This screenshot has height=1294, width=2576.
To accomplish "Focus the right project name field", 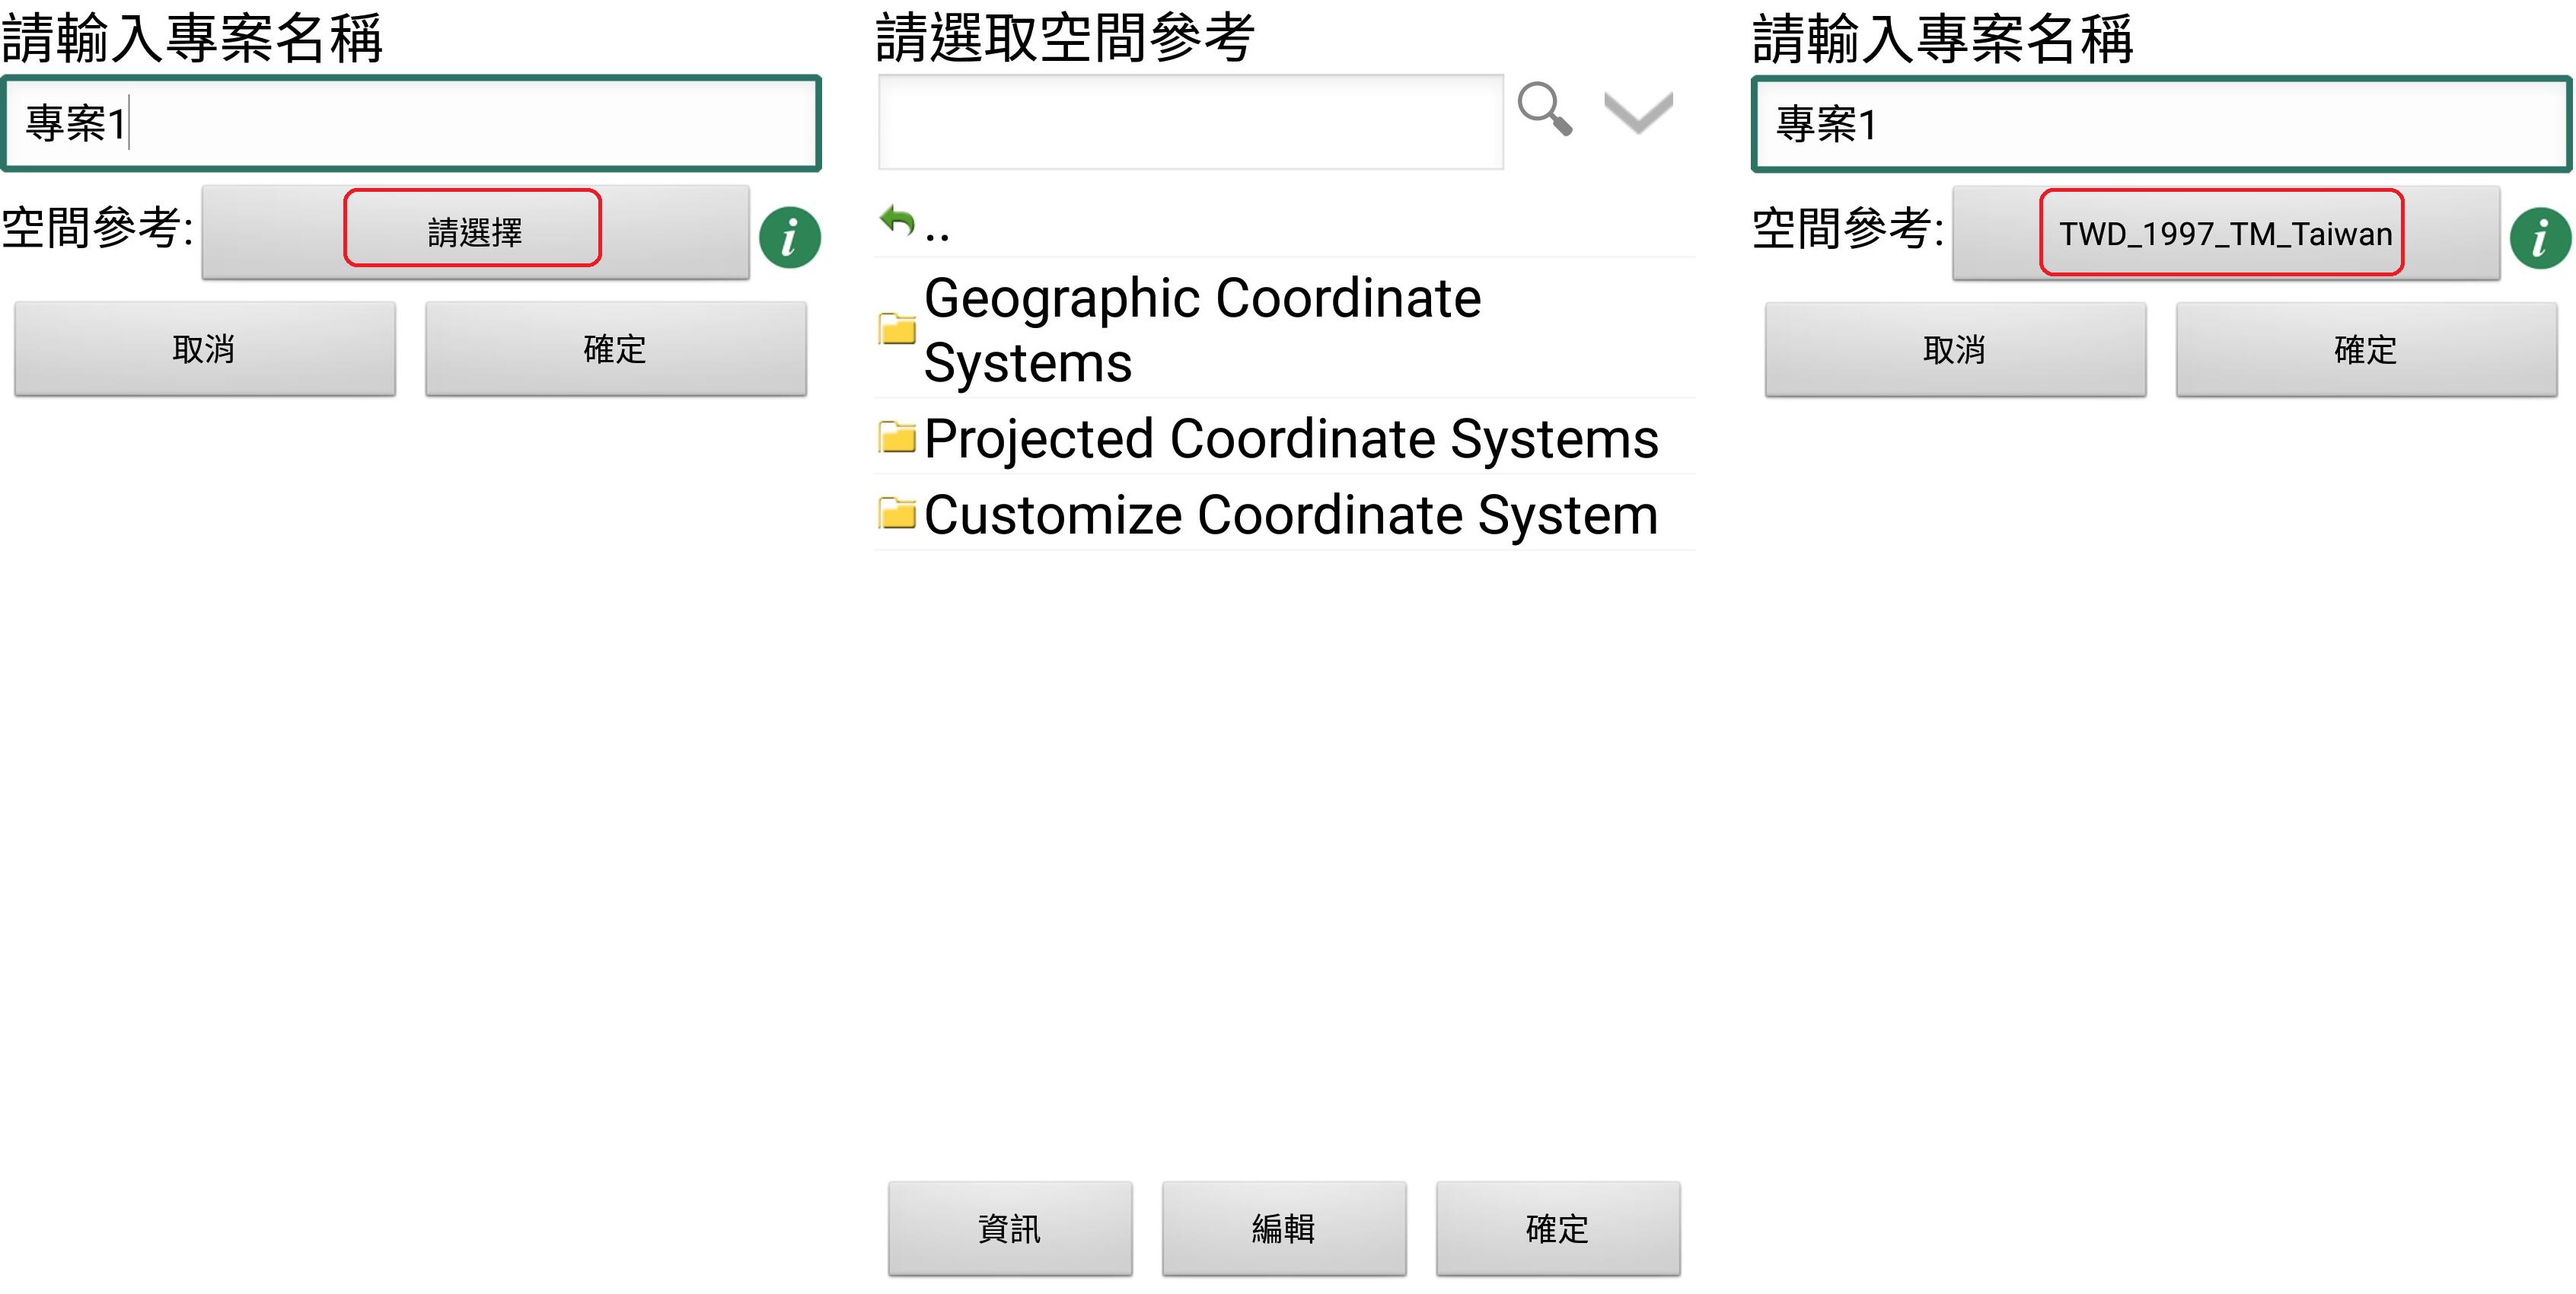I will 2160,124.
